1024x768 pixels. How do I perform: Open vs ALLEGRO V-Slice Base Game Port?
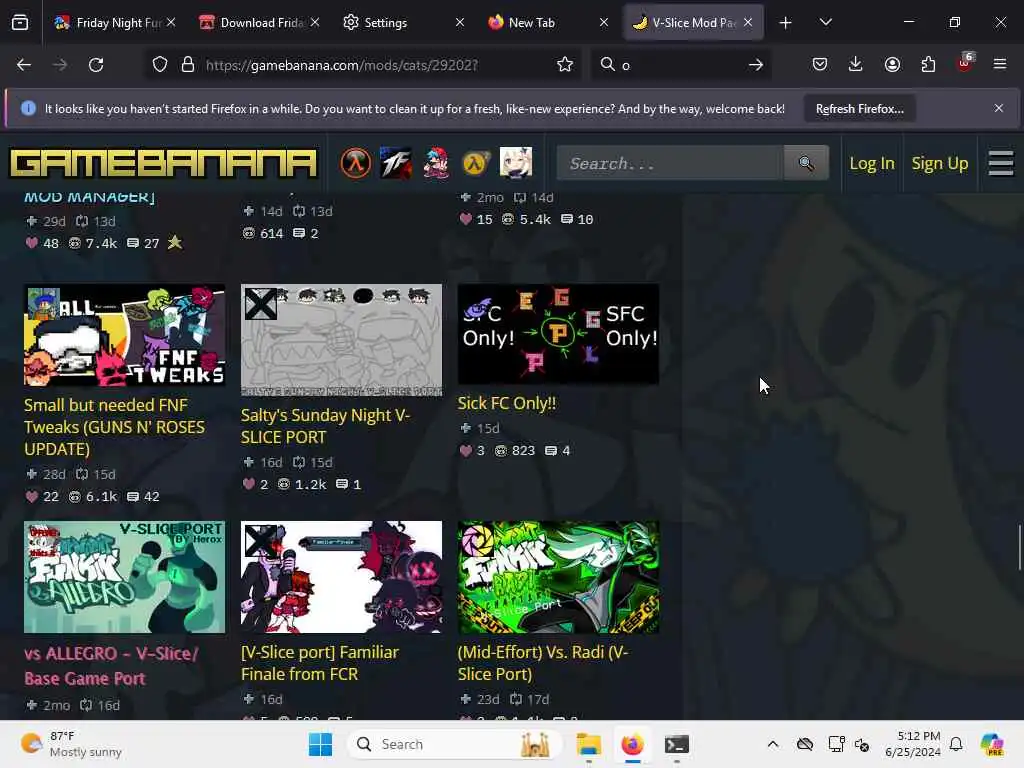click(111, 666)
